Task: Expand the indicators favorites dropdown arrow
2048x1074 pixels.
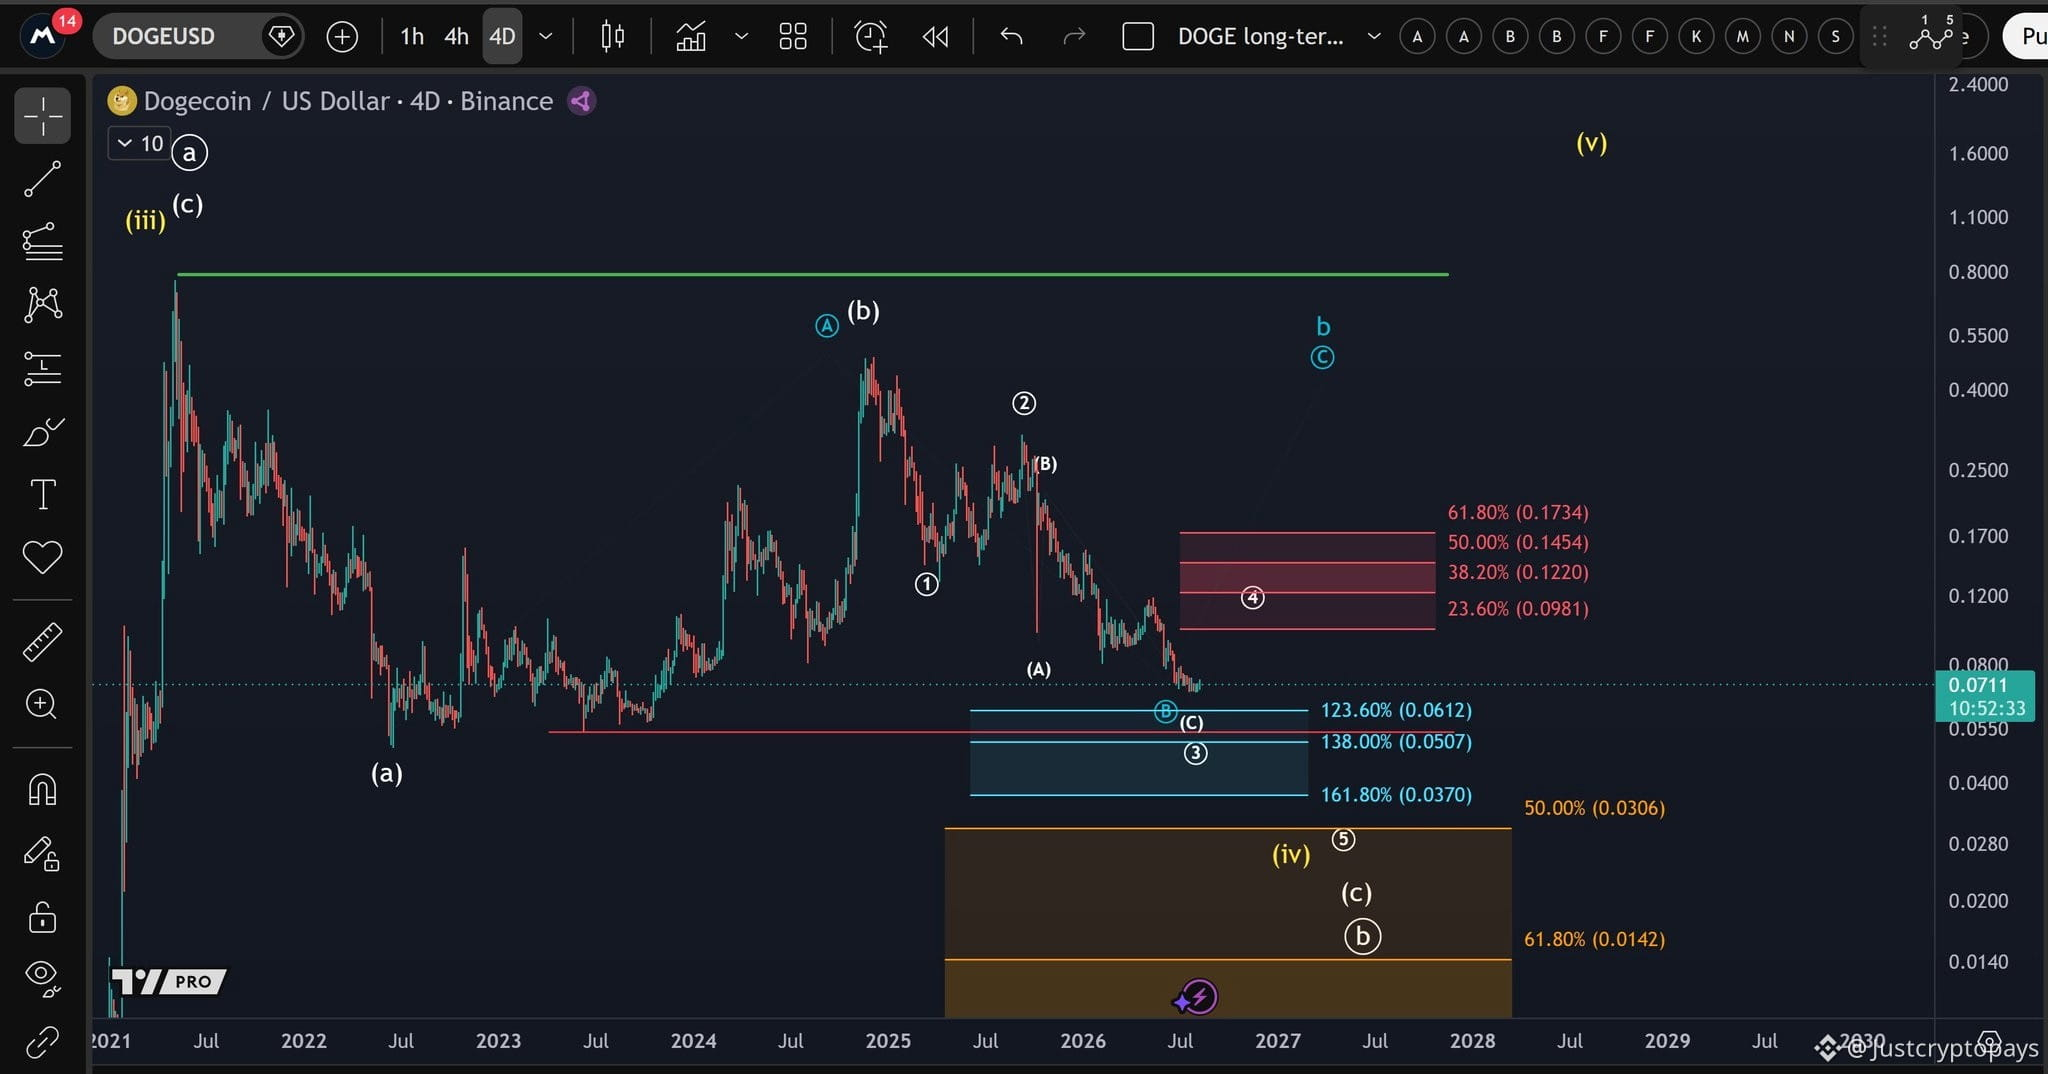Action: click(x=741, y=37)
